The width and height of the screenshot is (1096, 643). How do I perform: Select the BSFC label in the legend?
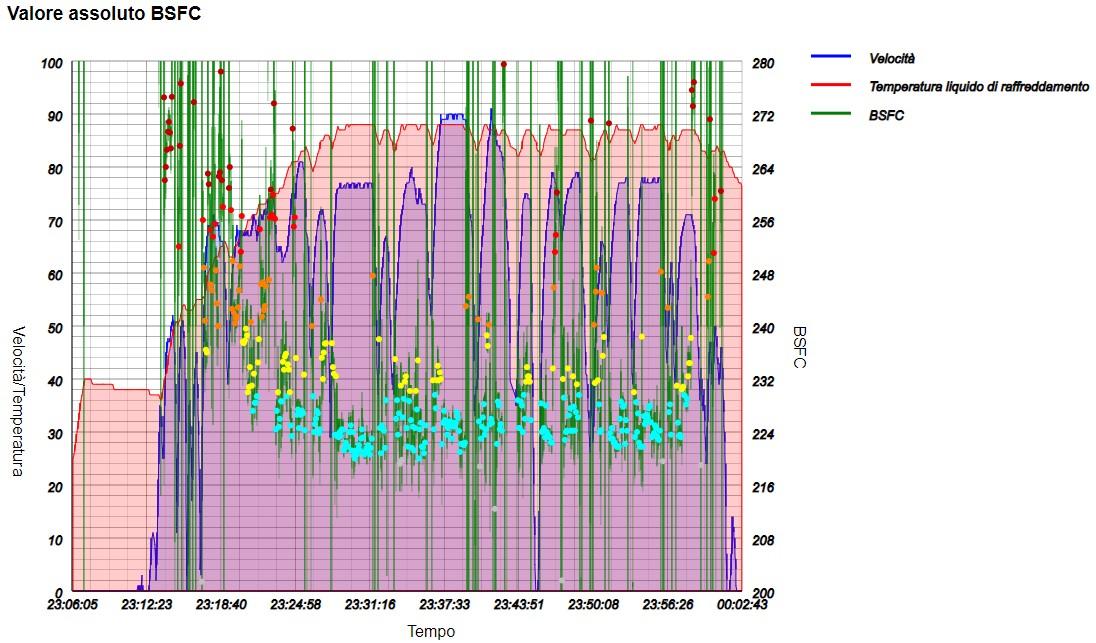point(886,116)
